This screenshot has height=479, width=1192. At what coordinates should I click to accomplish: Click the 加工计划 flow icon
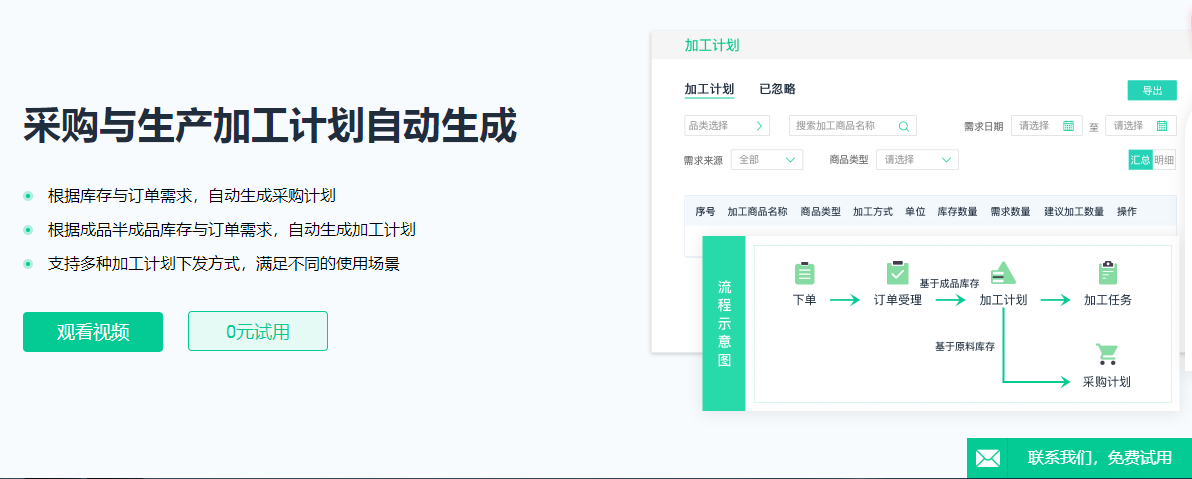point(1003,273)
